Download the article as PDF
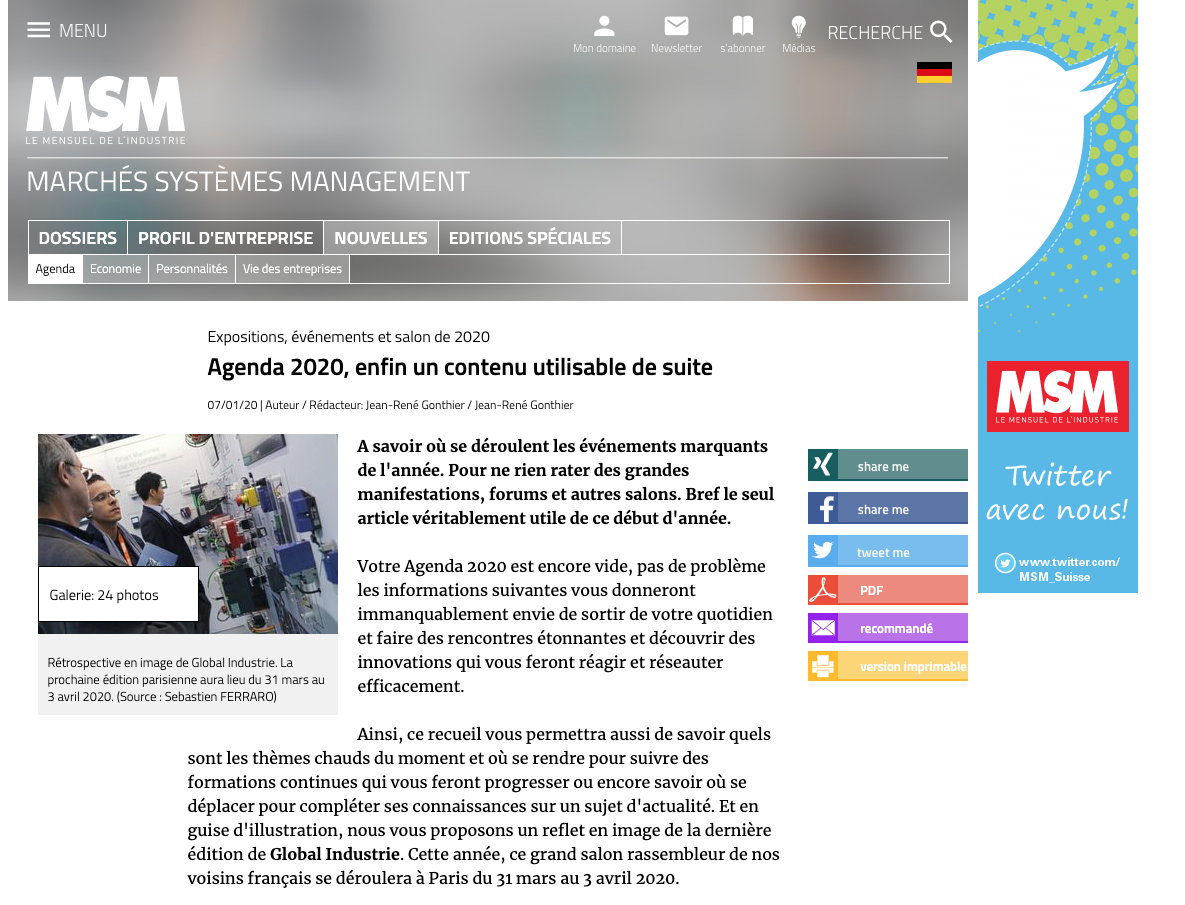This screenshot has width=1185, height=905. 887,590
